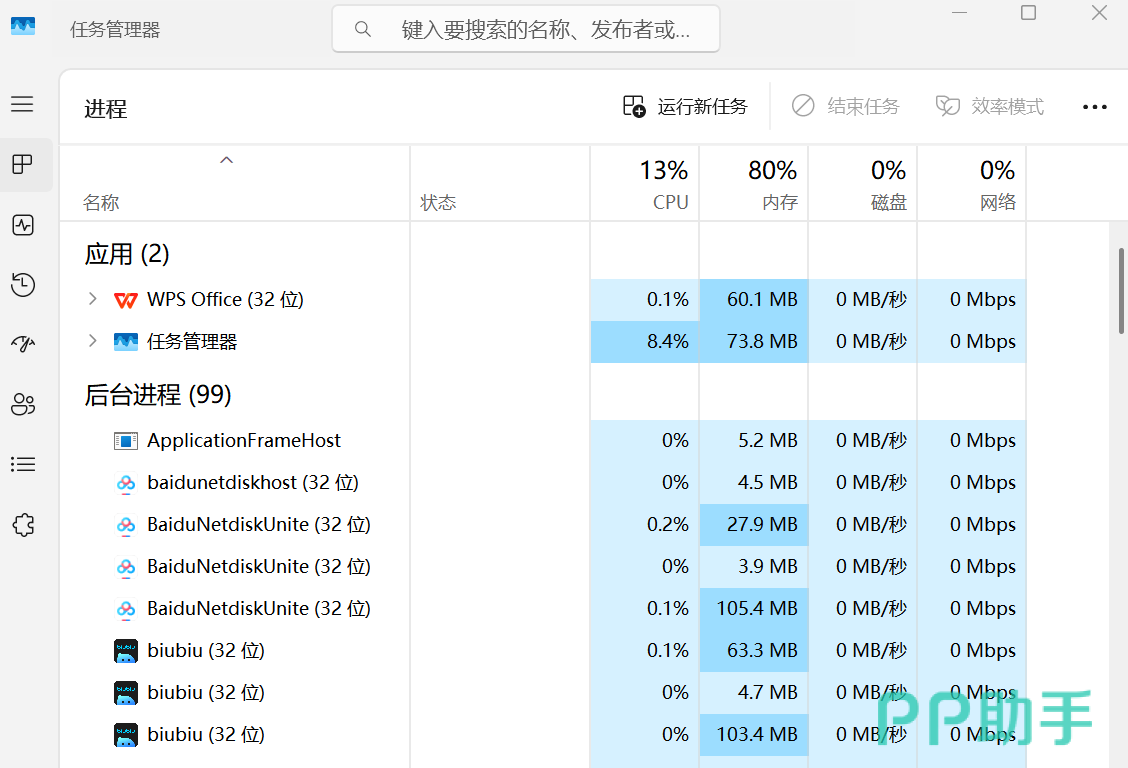Image resolution: width=1128 pixels, height=768 pixels.
Task: Sort by the 0% 网络 network column header
Action: pyautogui.click(x=972, y=184)
